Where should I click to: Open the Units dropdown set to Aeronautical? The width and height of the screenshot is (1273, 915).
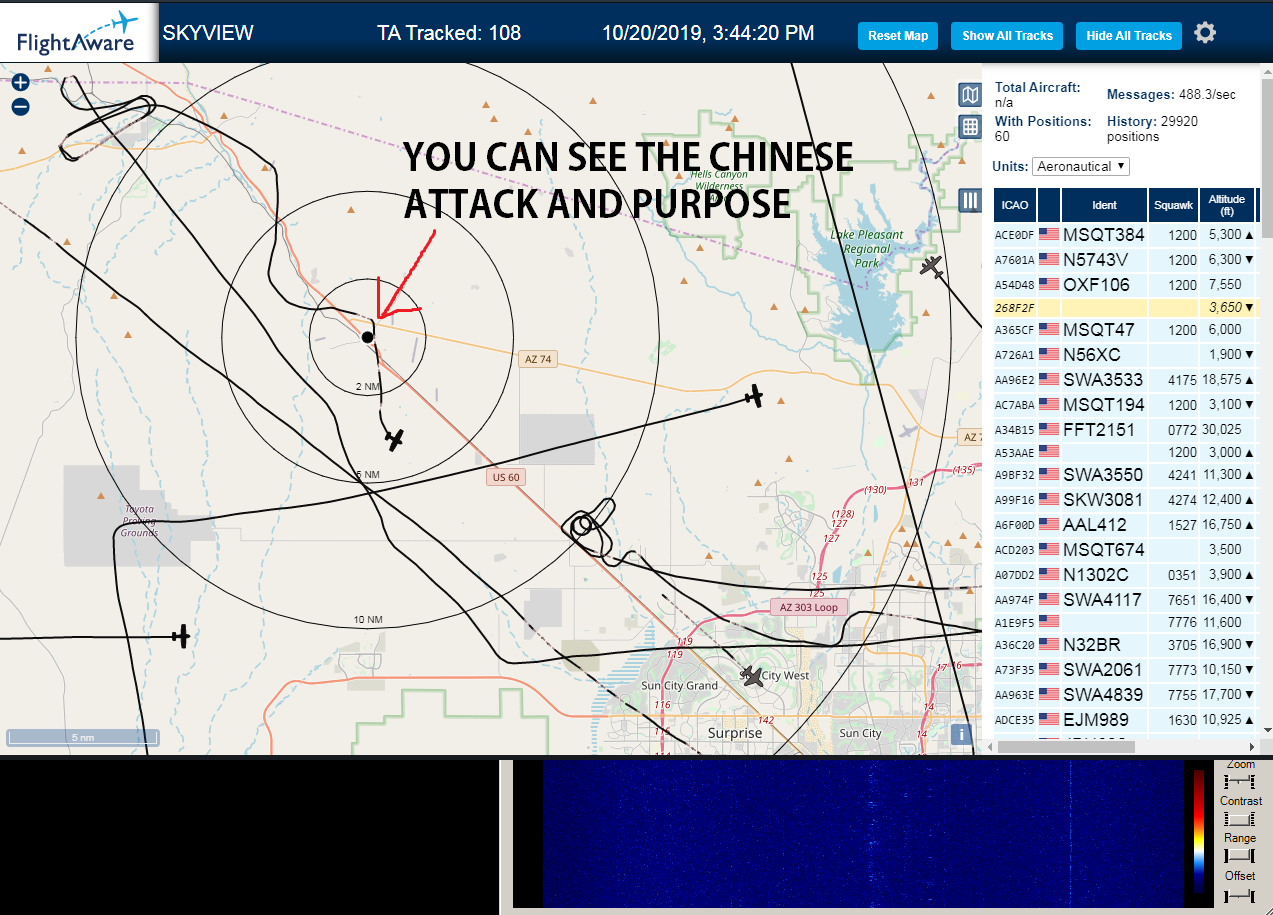click(1081, 166)
